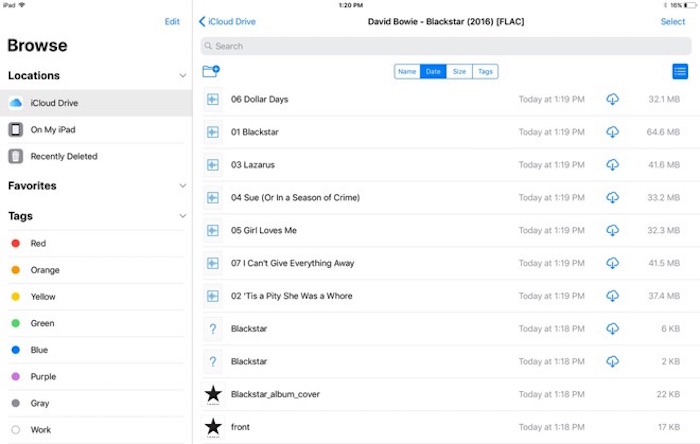Viewport: 700px width, 444px height.
Task: Download 01 Blackstar via cloud icon
Action: coord(612,132)
